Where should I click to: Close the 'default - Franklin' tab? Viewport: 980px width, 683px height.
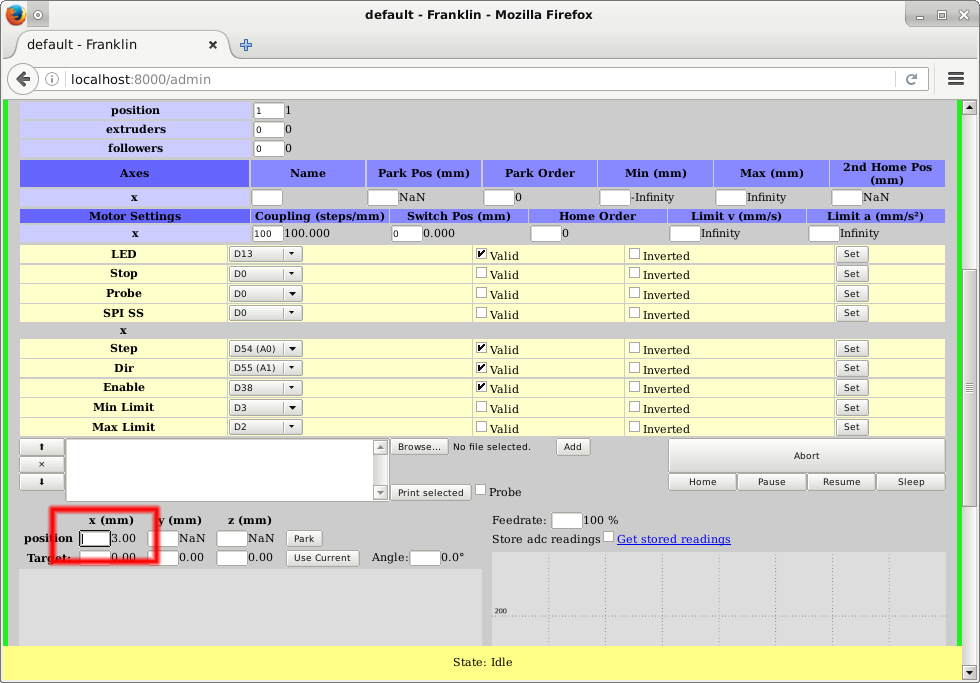[213, 45]
